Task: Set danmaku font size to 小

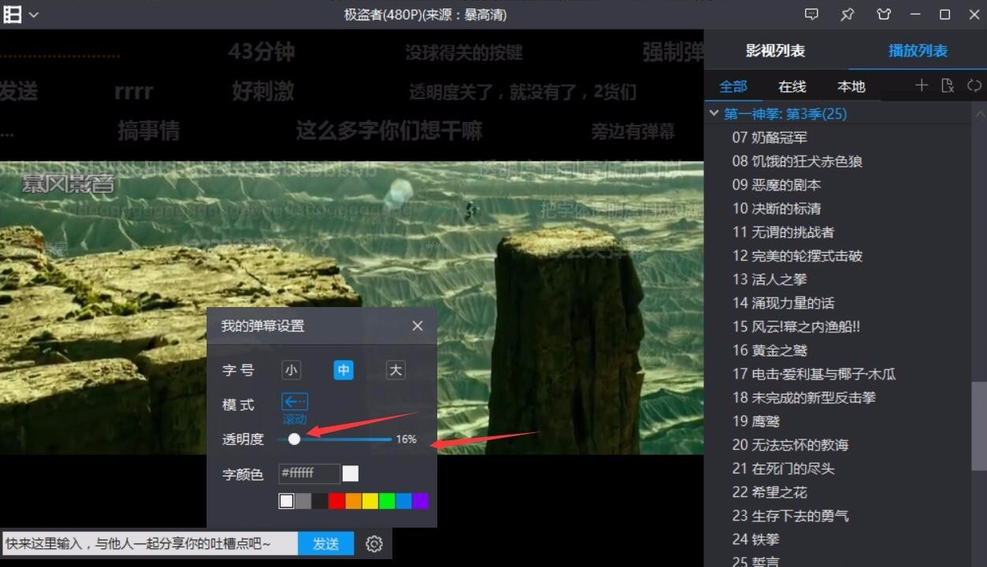Action: click(291, 370)
